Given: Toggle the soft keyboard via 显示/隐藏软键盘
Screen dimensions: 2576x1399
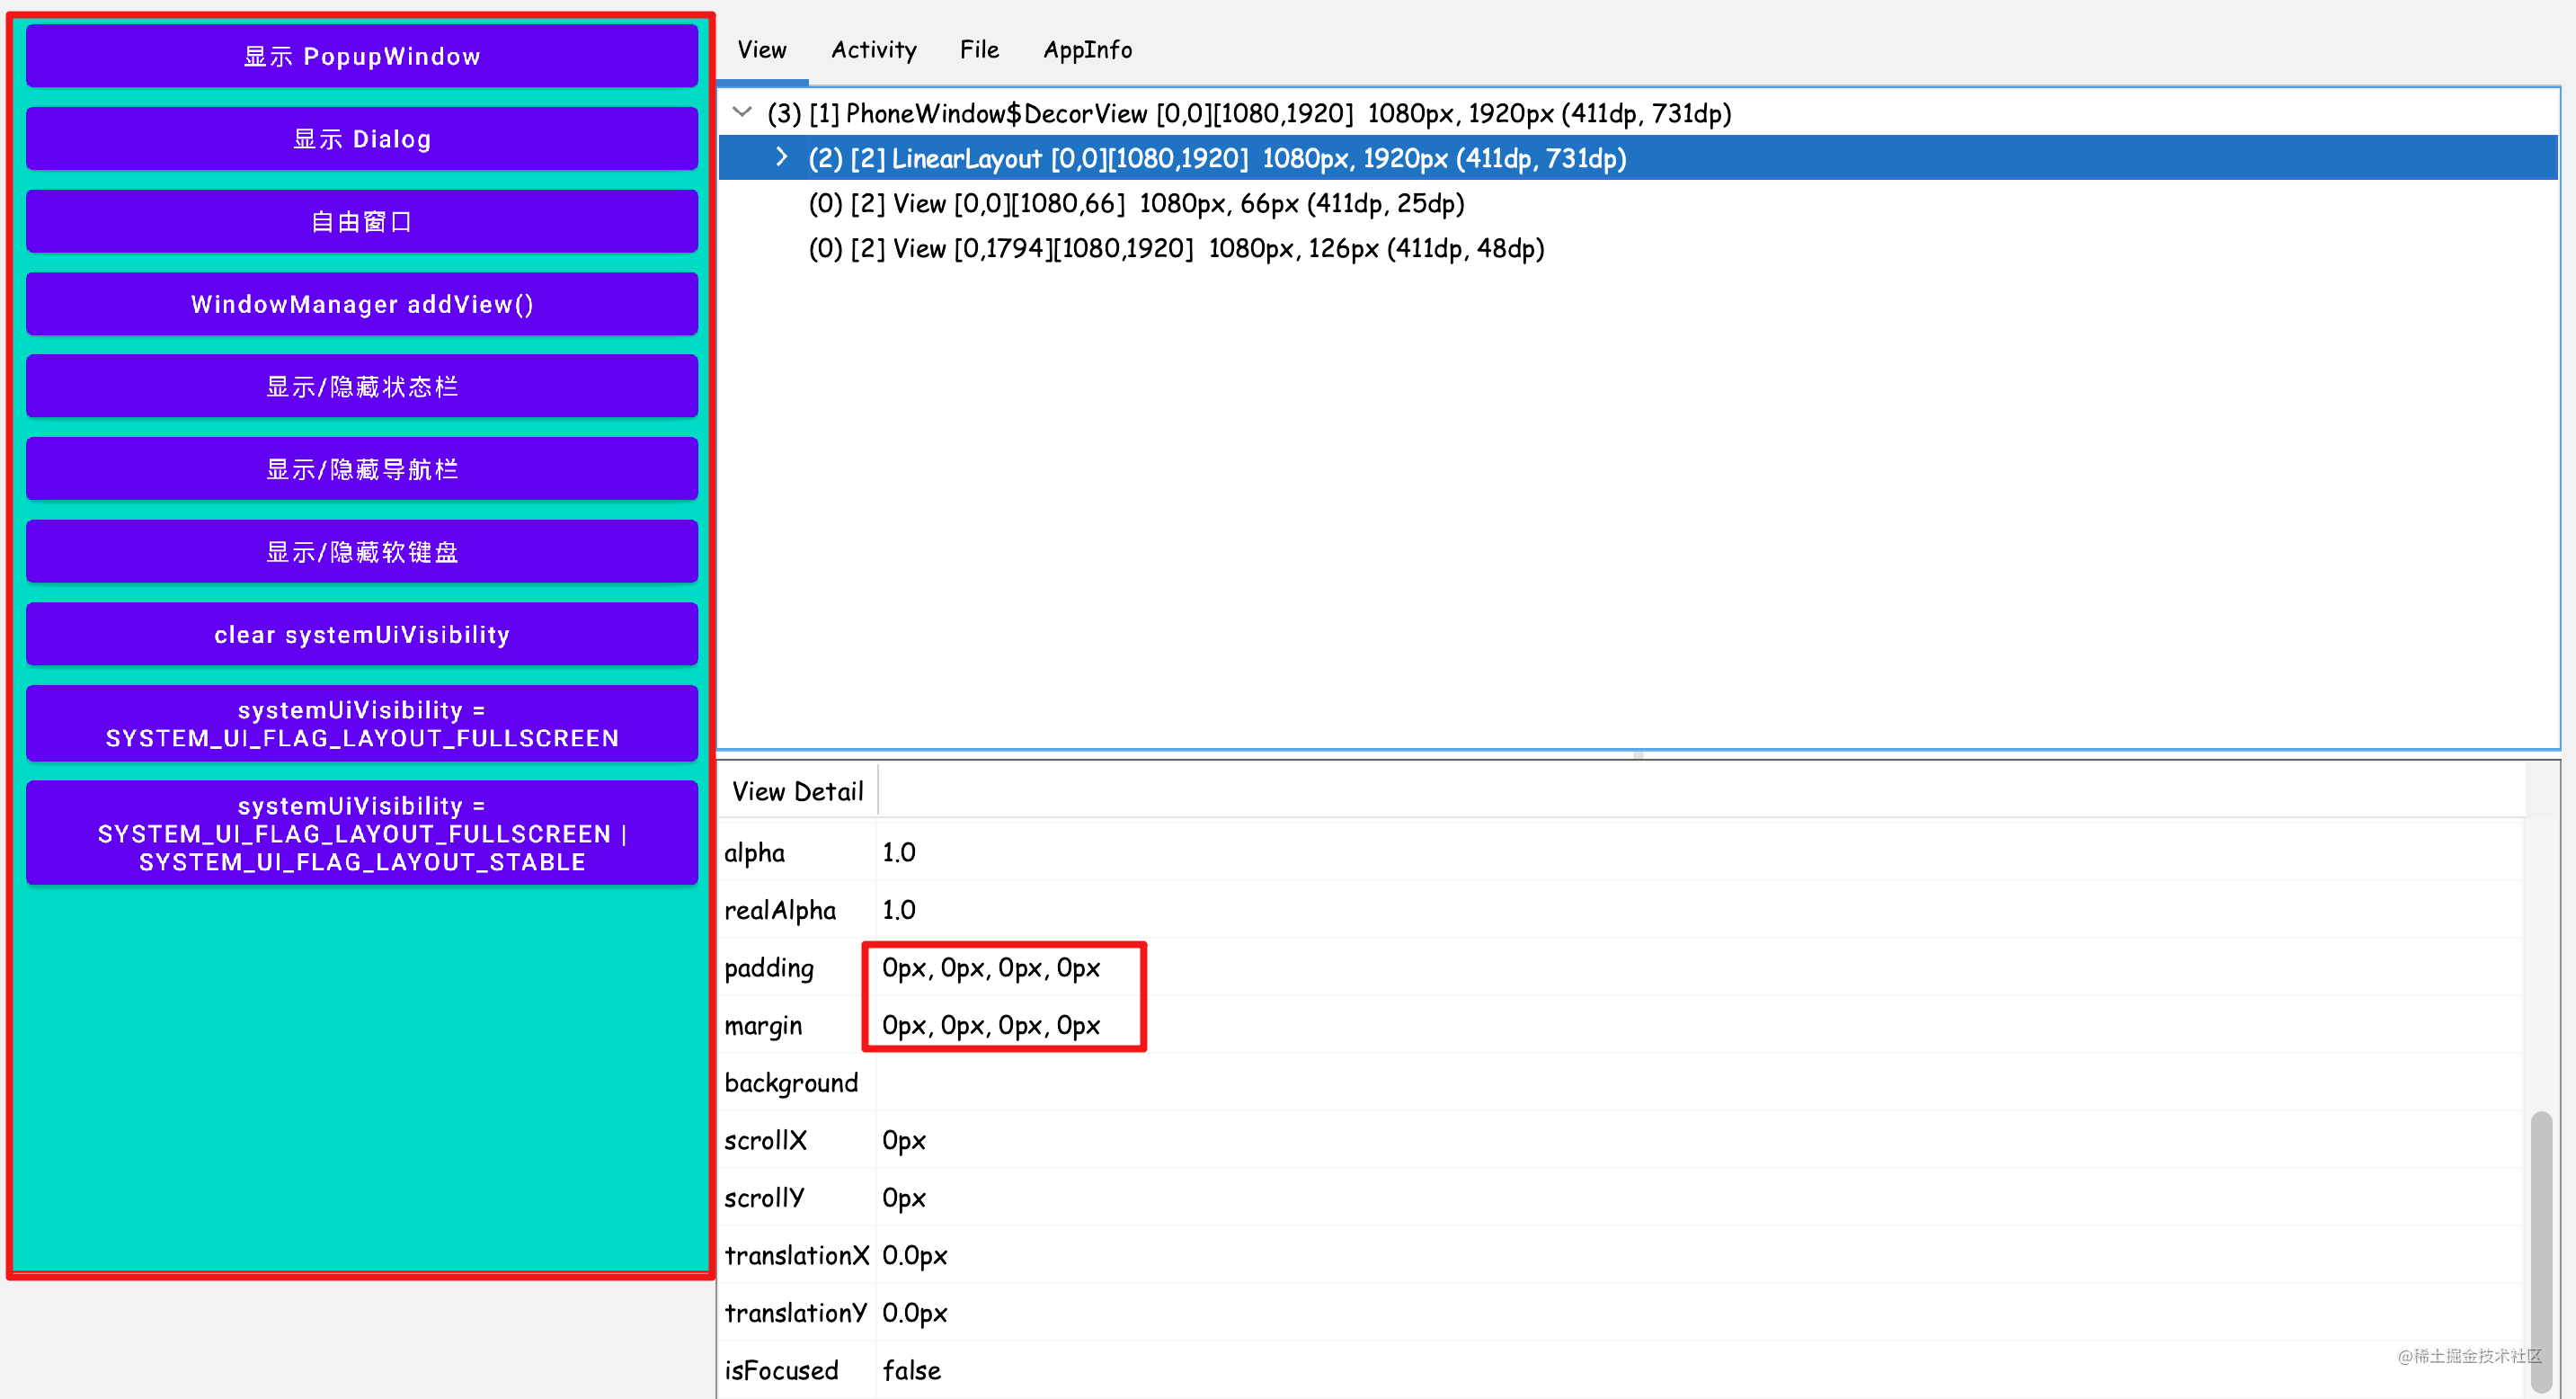Looking at the screenshot, I should point(361,551).
